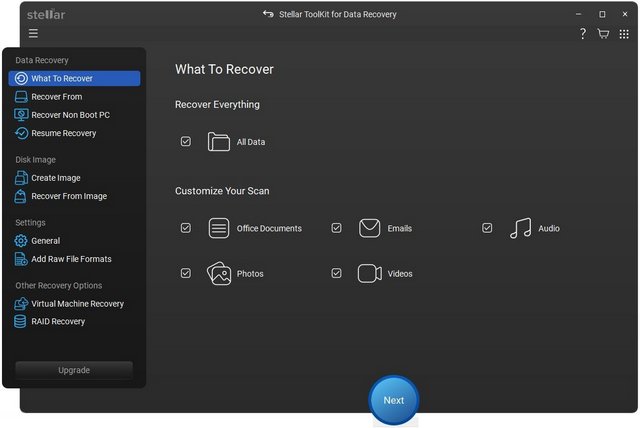Open the hamburger menu
This screenshot has width=640, height=428.
pos(33,33)
